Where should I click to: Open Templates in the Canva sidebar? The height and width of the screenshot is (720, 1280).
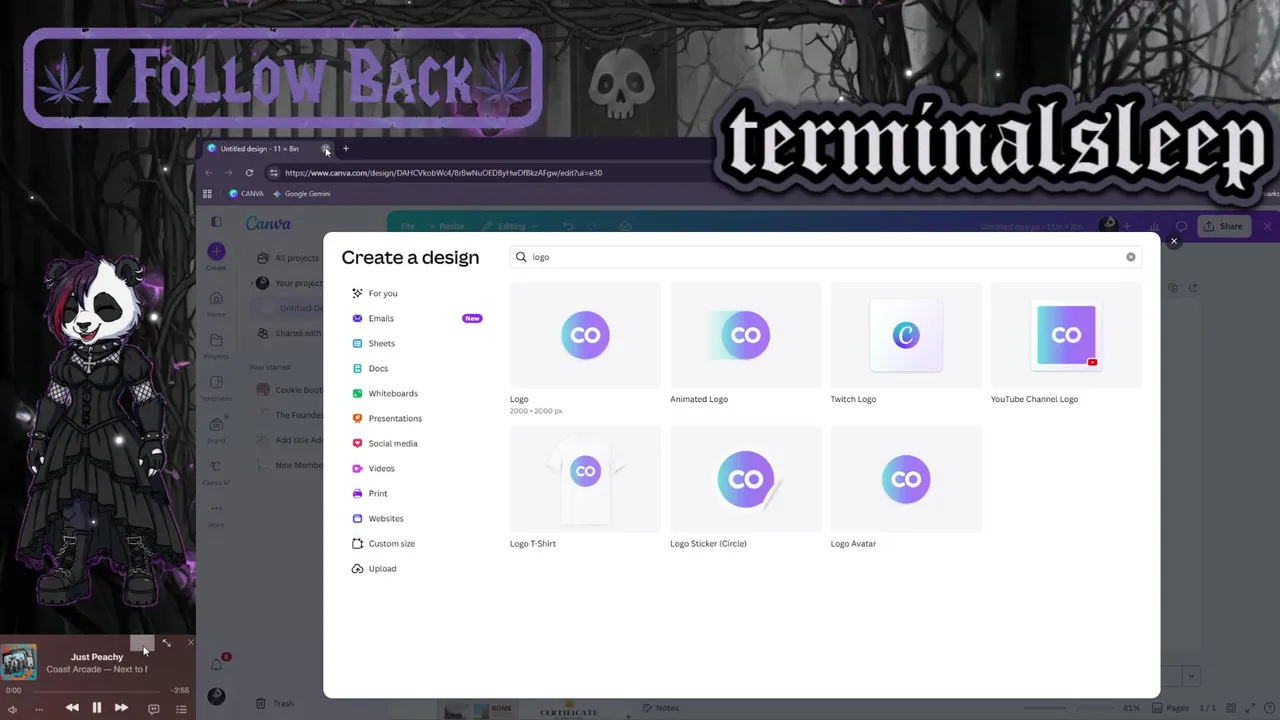click(x=216, y=388)
